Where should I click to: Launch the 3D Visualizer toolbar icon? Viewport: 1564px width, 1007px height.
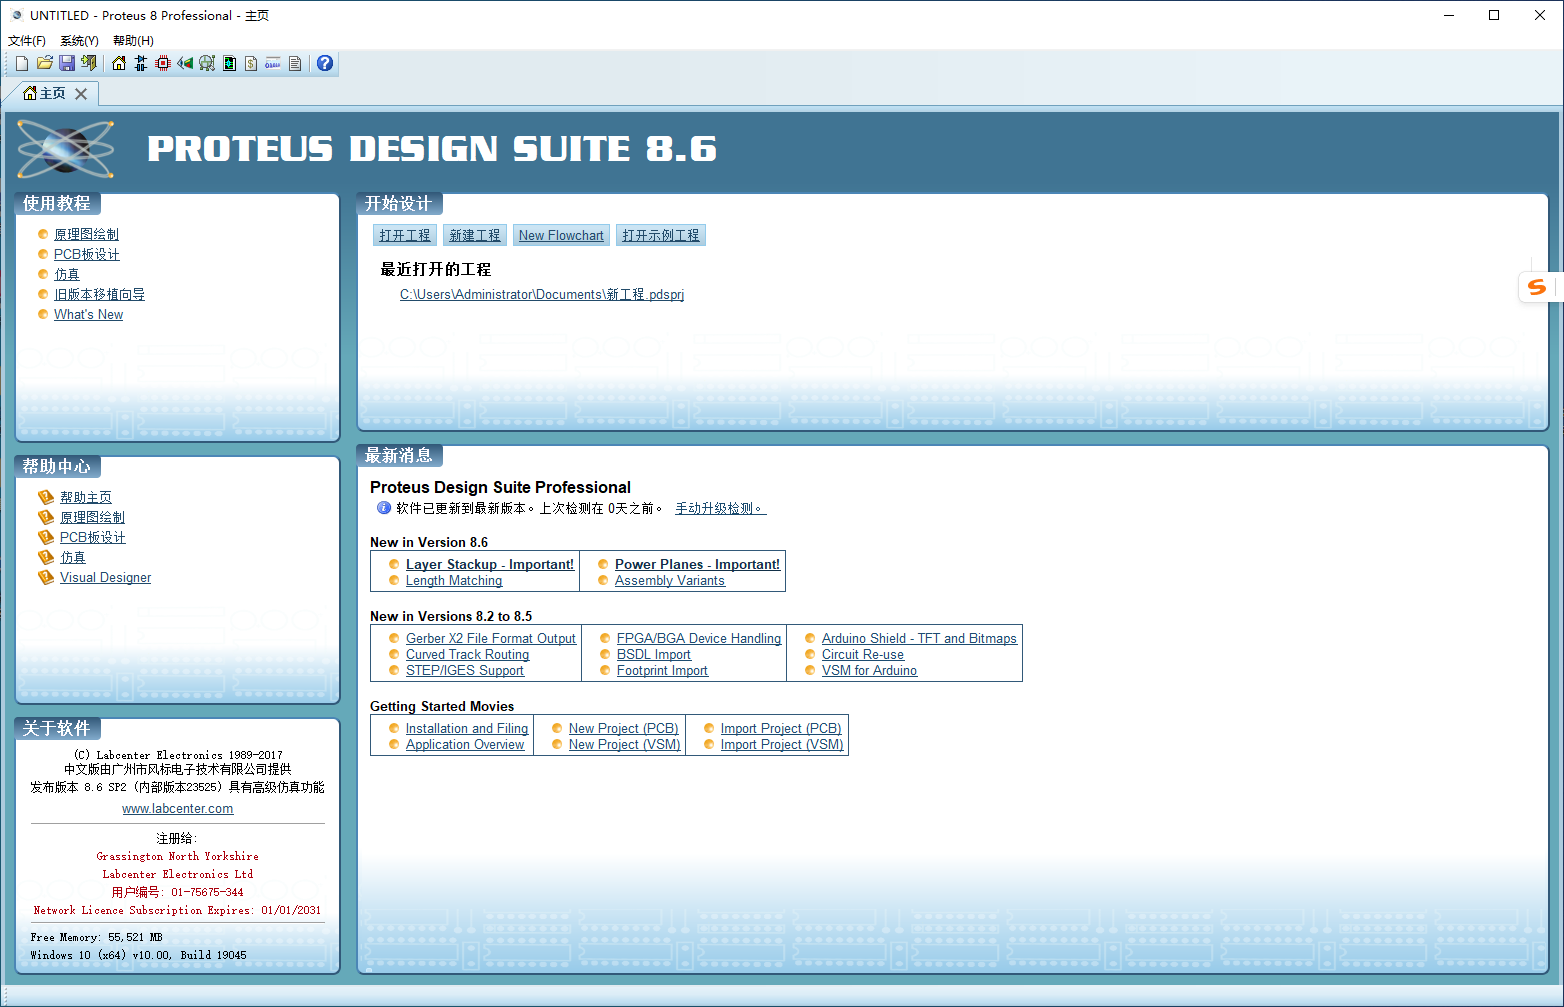pos(185,63)
